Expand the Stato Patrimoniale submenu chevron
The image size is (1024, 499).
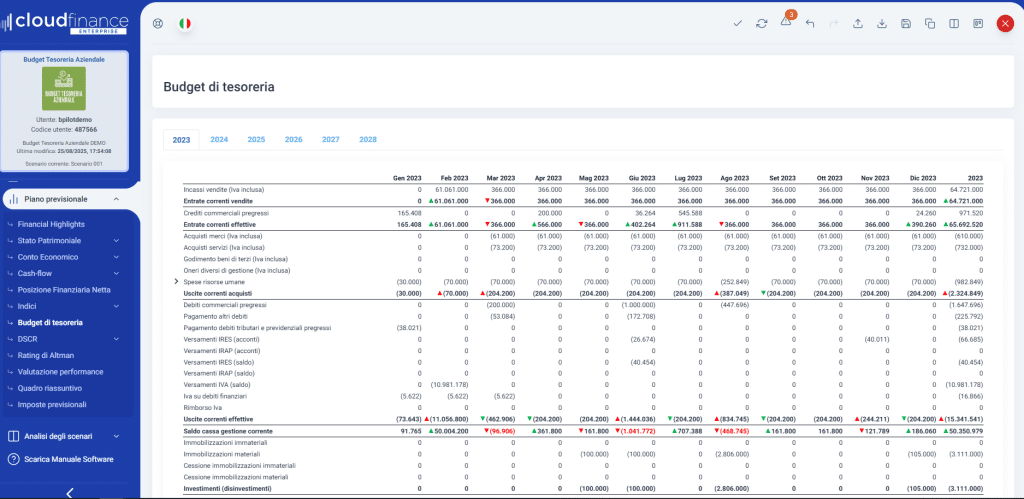tap(116, 240)
